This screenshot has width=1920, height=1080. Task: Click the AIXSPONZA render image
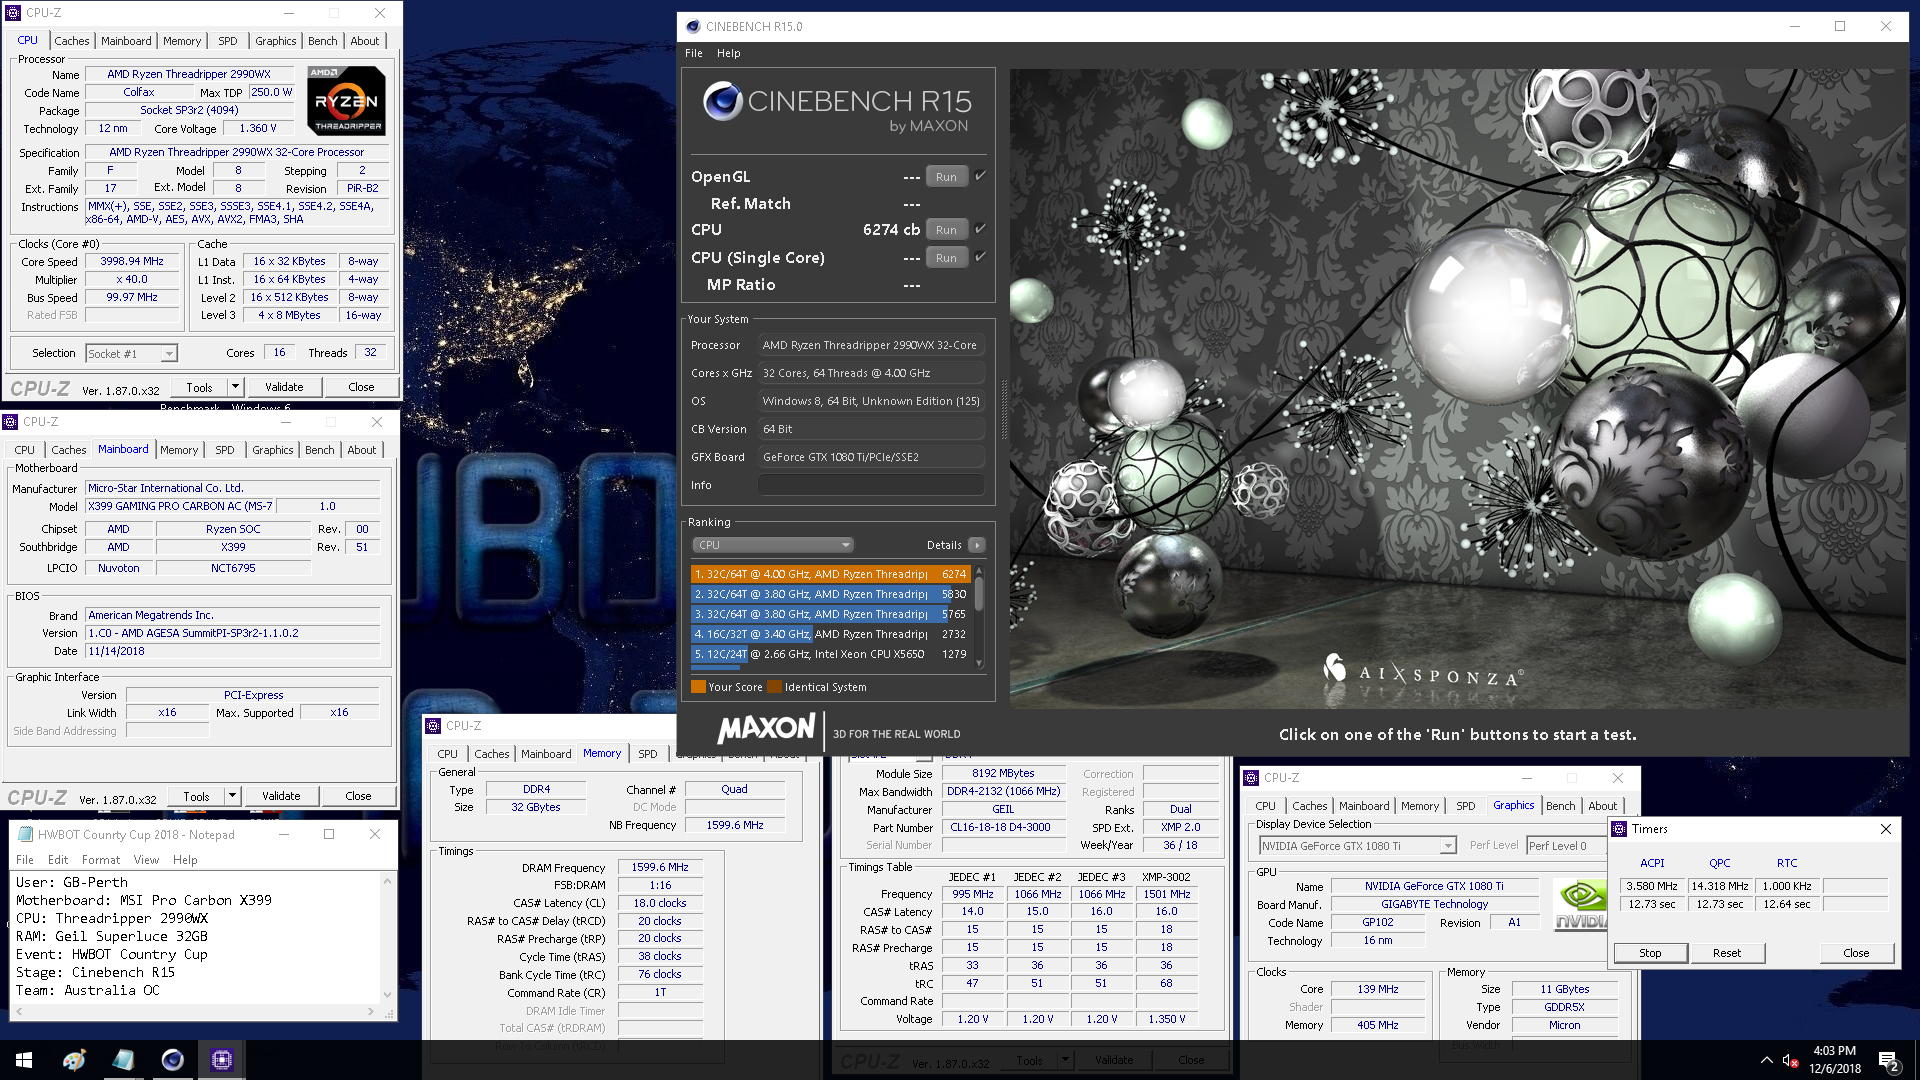pyautogui.click(x=1458, y=389)
